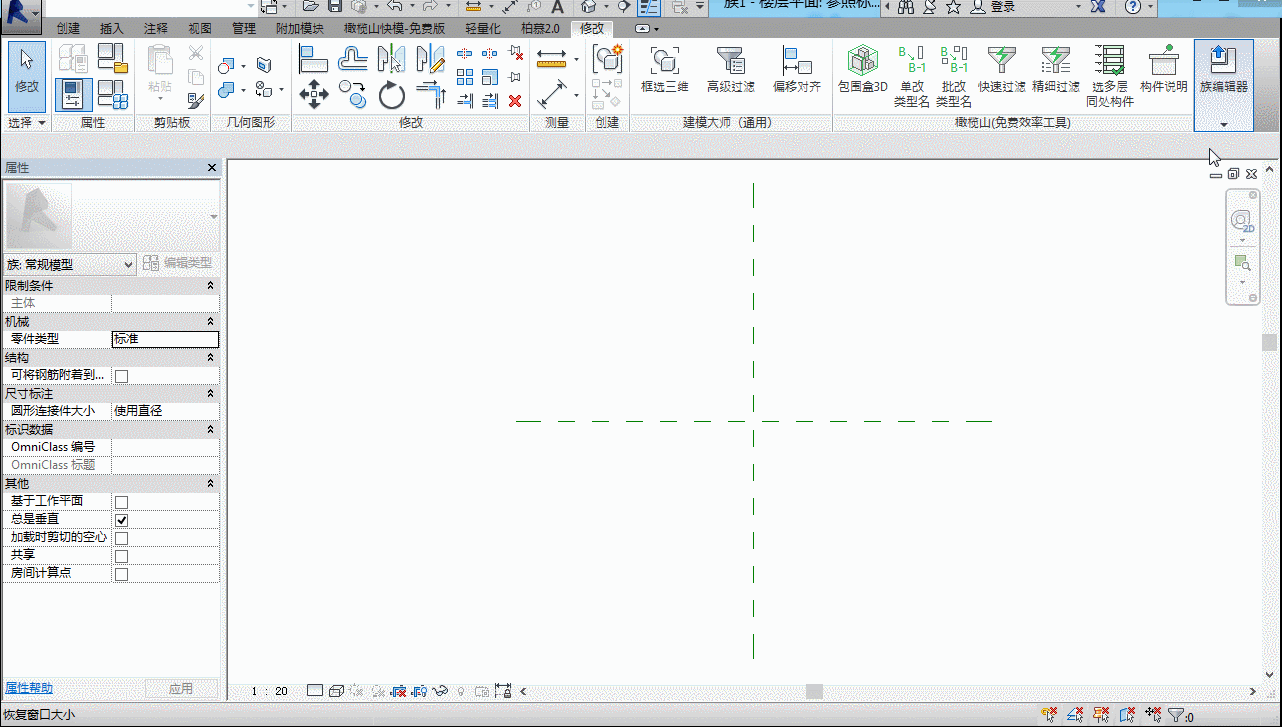The image size is (1282, 727).
Task: Click the 批改类型名 tool
Action: click(x=954, y=76)
